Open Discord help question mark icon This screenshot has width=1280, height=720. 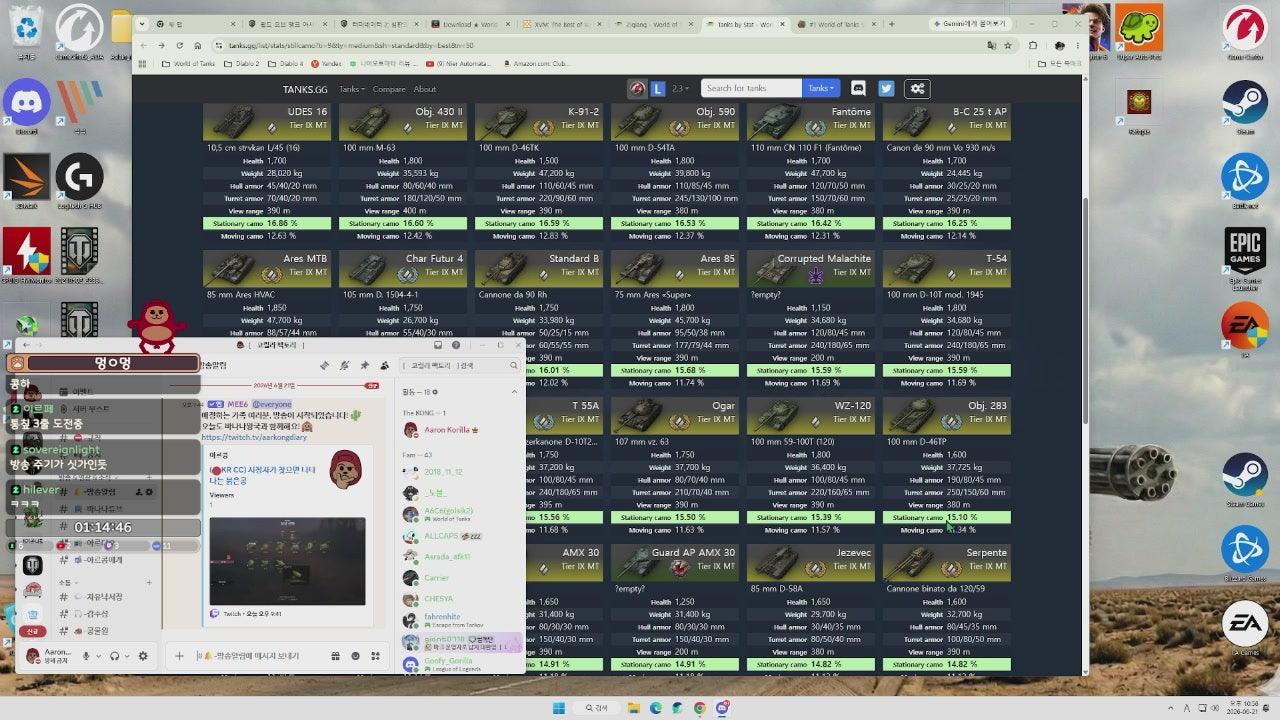[456, 345]
